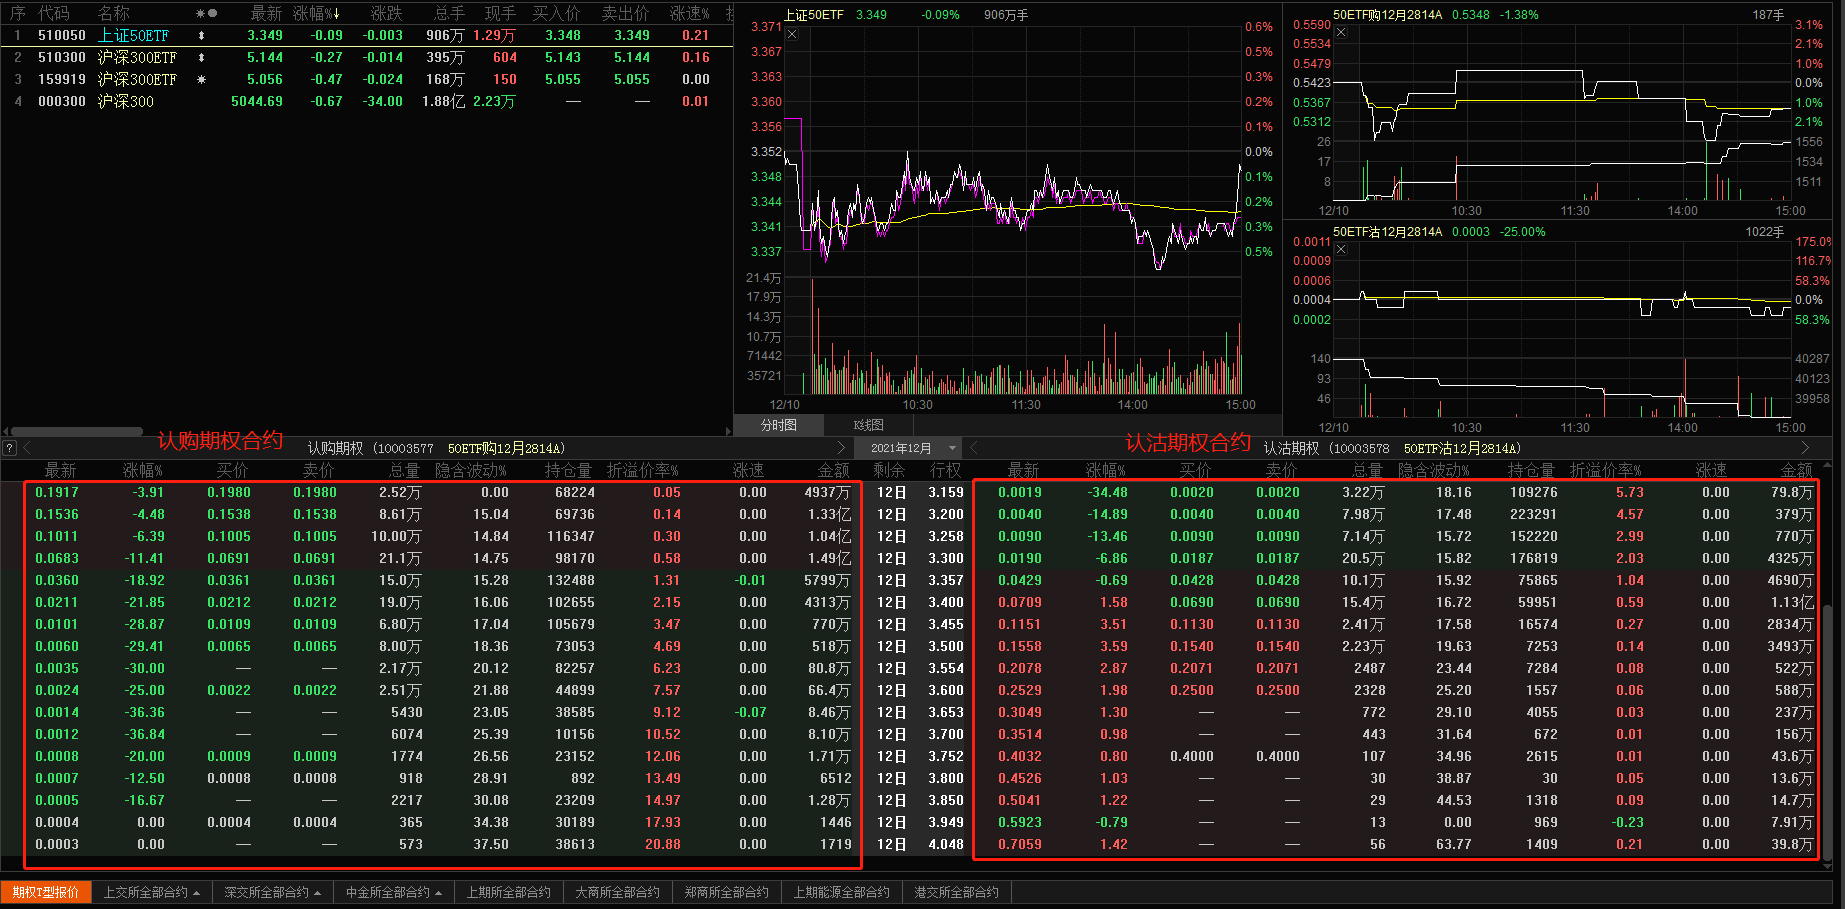1845x909 pixels.
Task: Click 持仓量 header in put options table
Action: (x=1531, y=470)
